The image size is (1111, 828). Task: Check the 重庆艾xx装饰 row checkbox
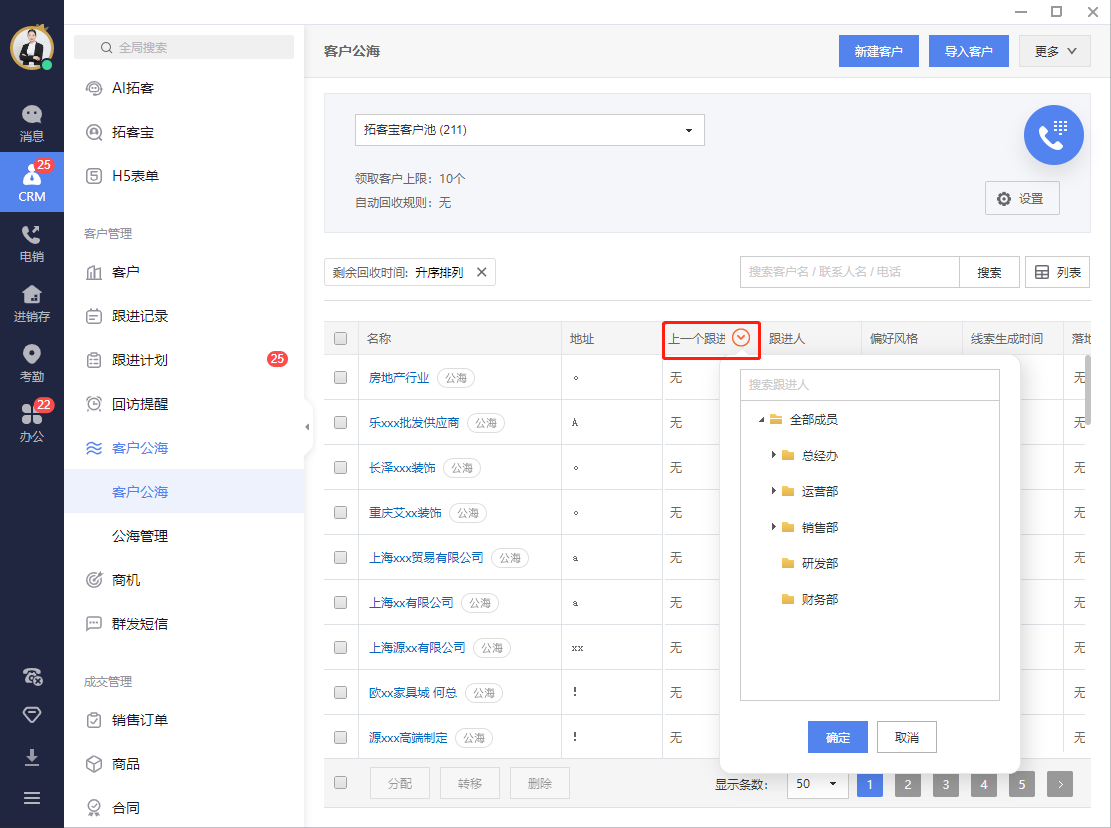tap(341, 513)
